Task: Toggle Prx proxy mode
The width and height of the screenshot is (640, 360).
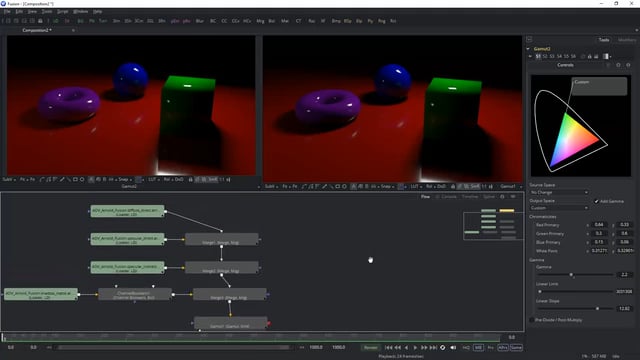Action: [x=491, y=347]
